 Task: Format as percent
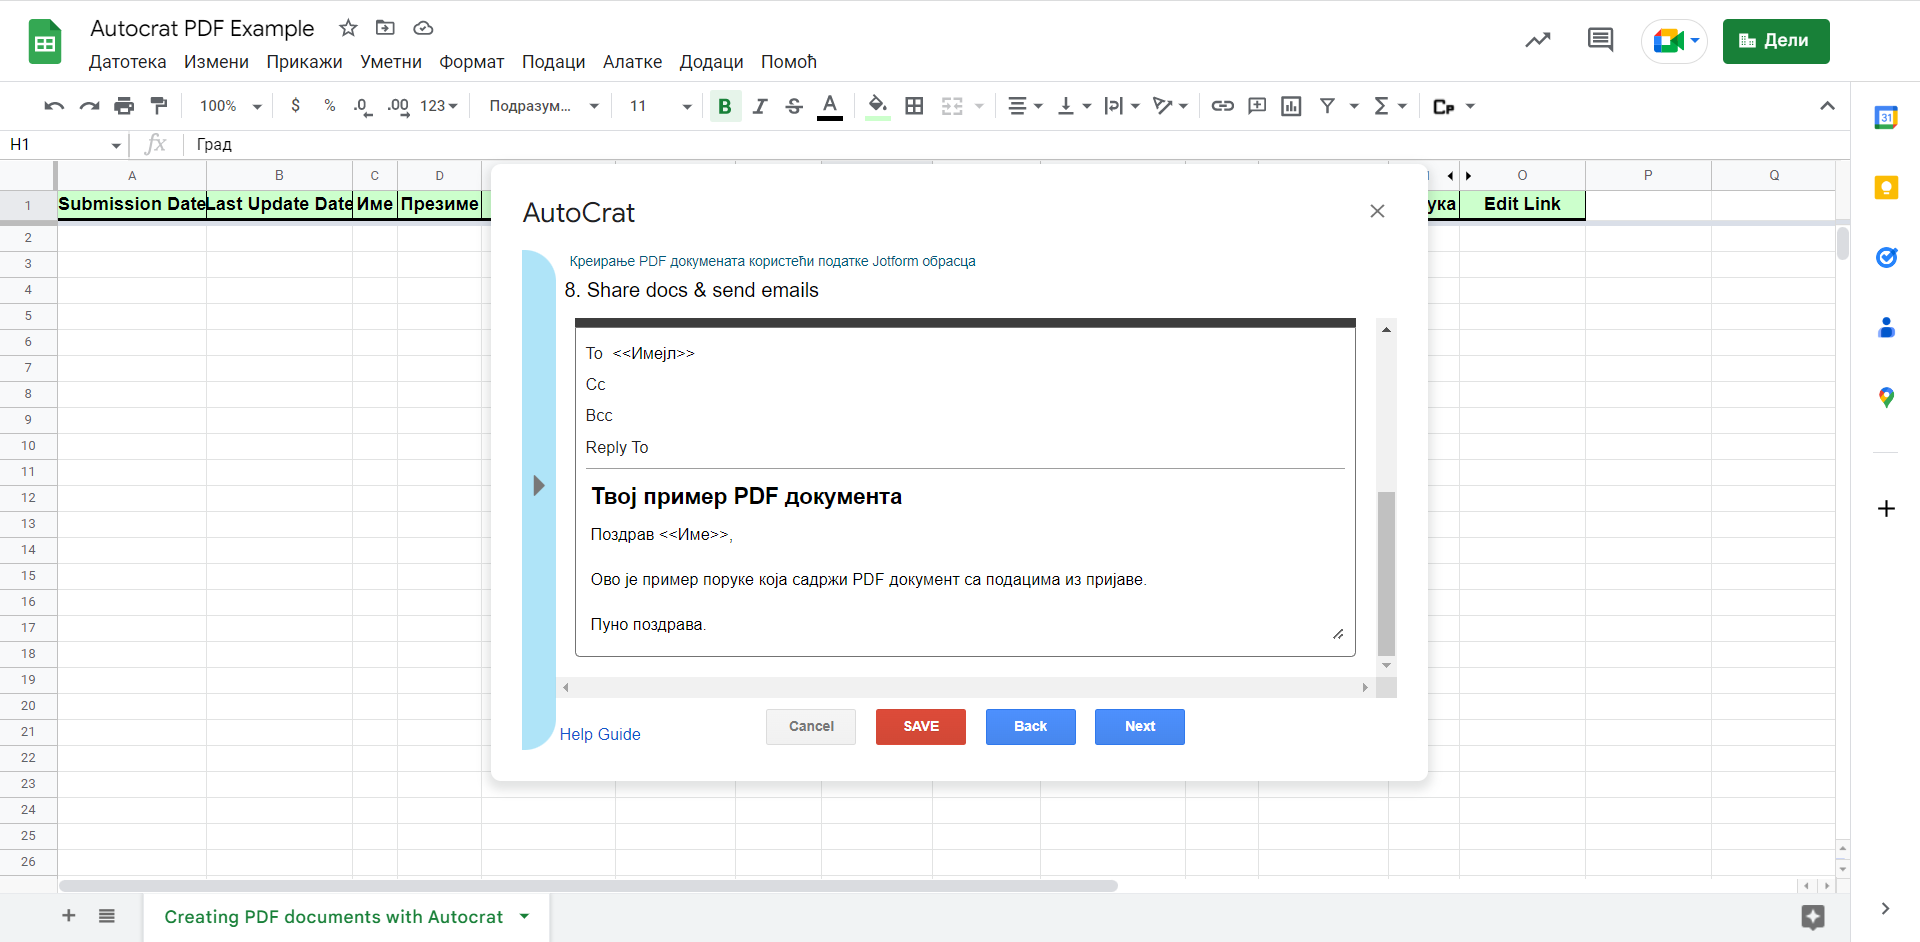click(329, 106)
